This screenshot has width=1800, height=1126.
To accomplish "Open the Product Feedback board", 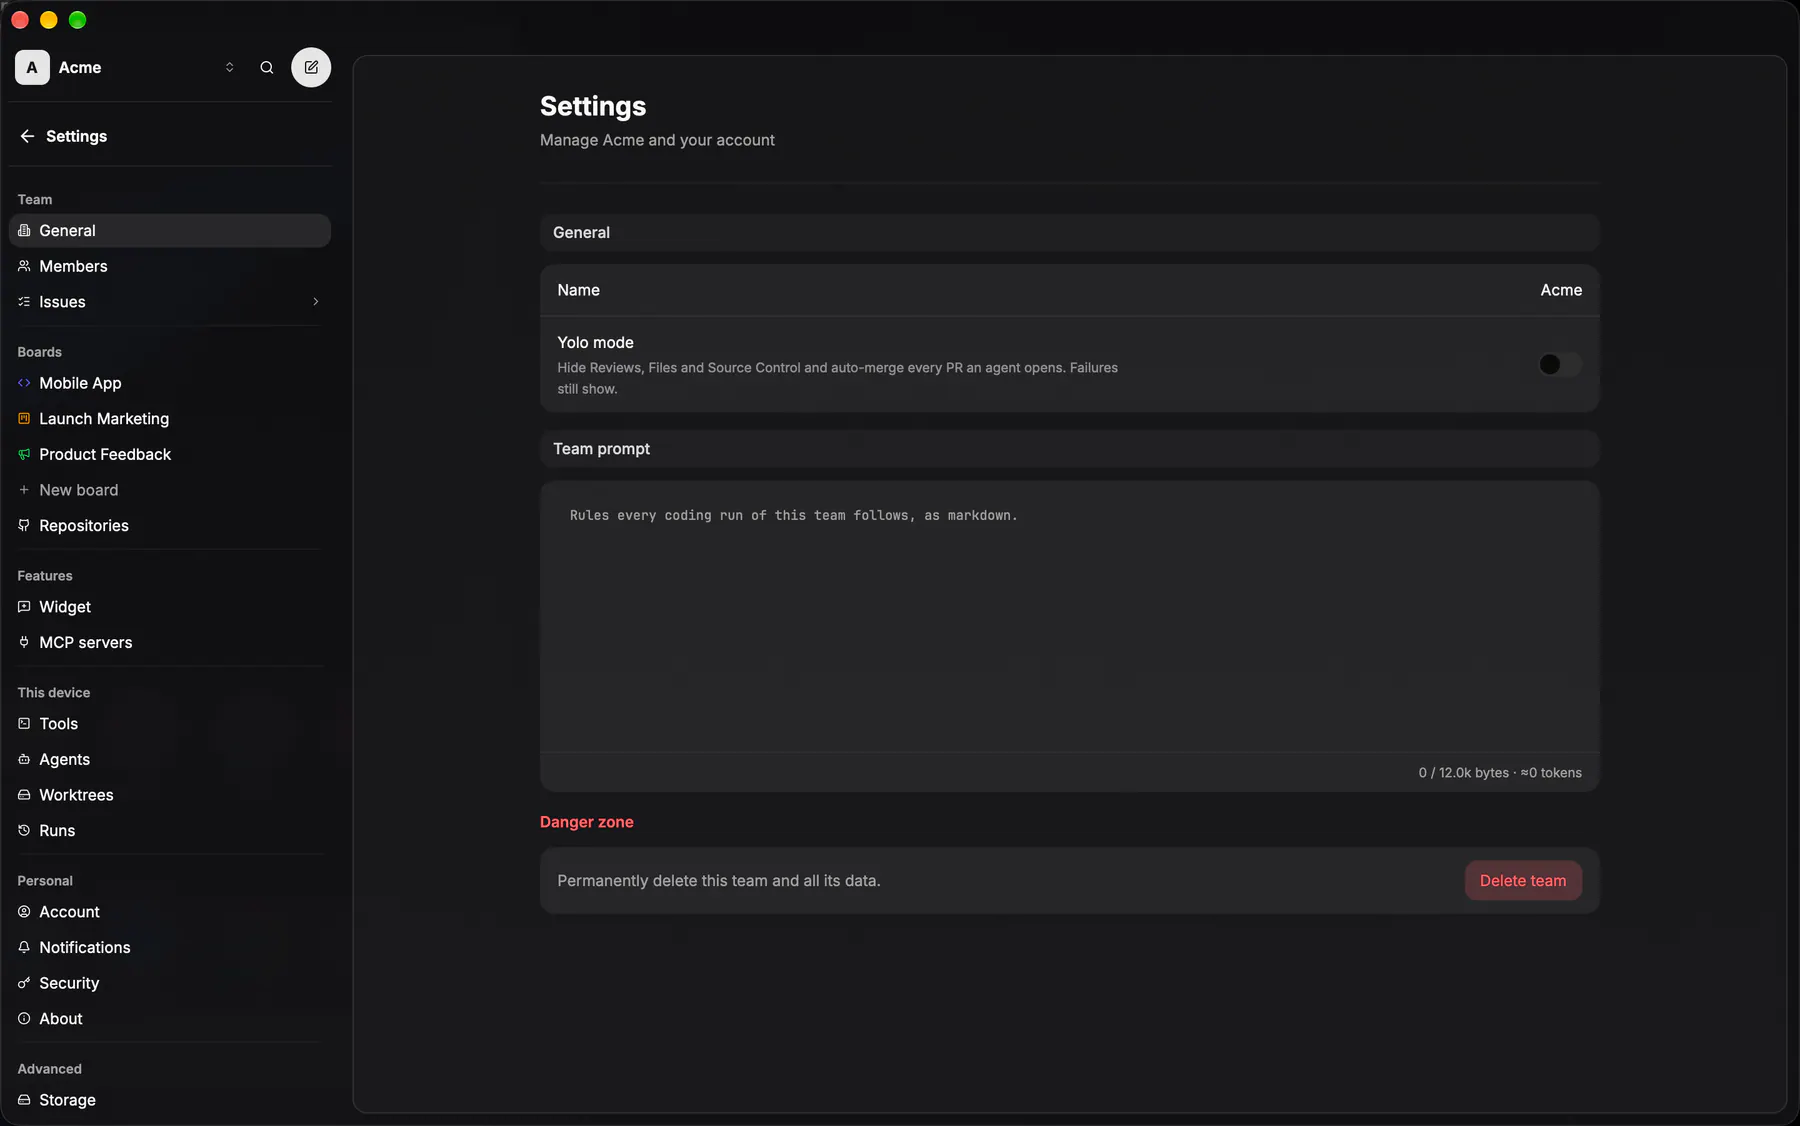I will [170, 454].
